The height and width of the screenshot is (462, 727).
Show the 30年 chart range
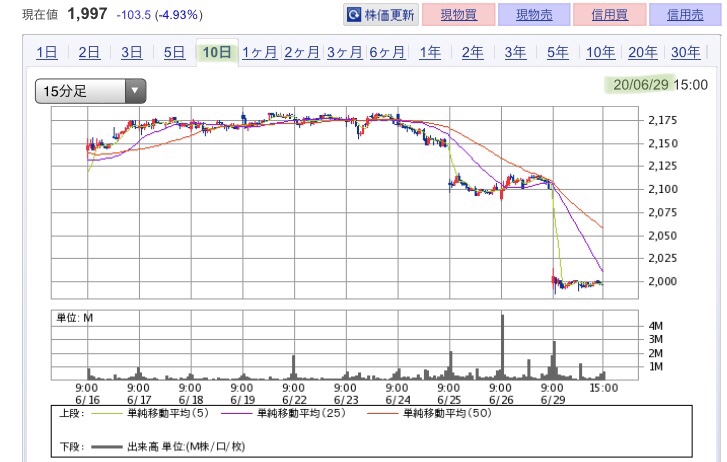[x=685, y=52]
